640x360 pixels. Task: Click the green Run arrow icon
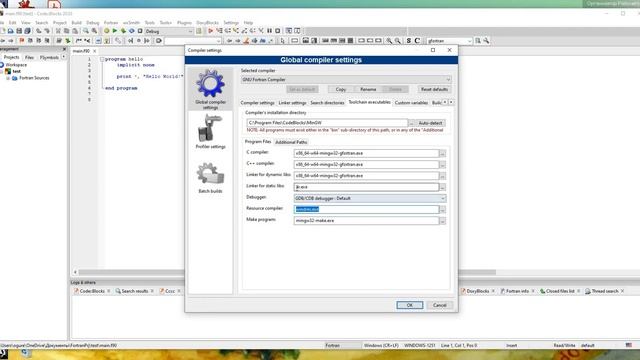pos(115,31)
